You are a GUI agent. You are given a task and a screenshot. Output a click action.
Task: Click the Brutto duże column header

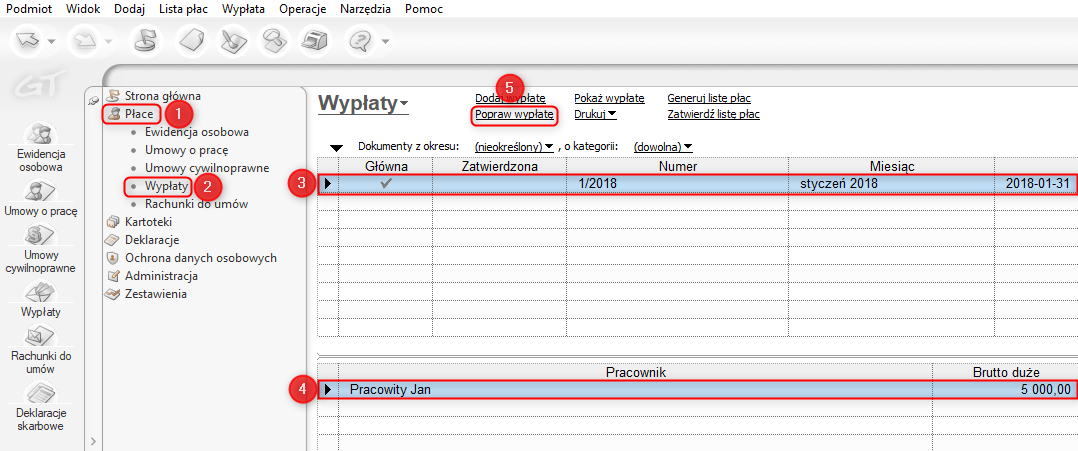pyautogui.click(x=1006, y=372)
